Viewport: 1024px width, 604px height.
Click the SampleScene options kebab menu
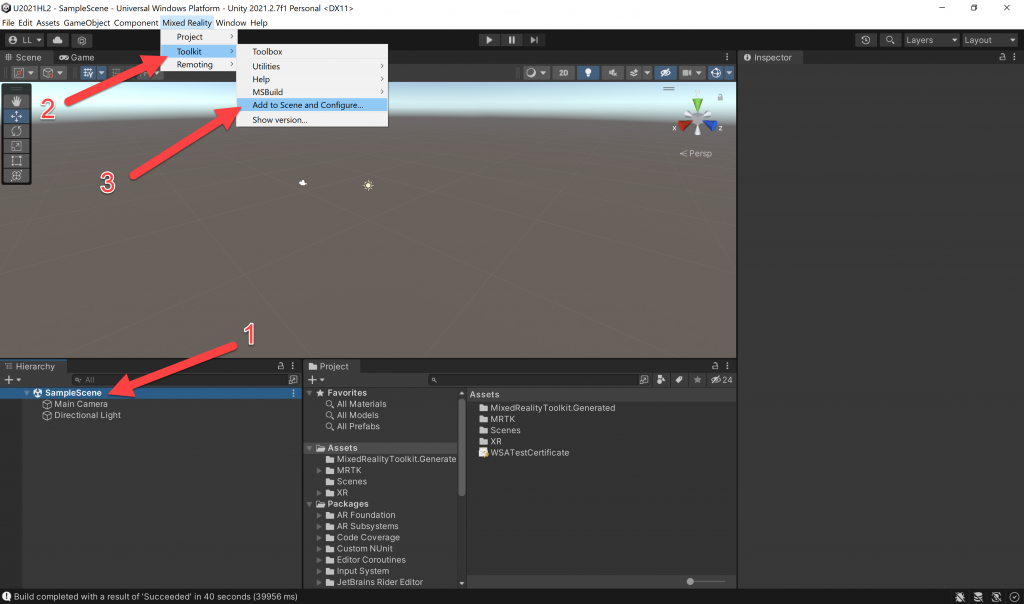(293, 393)
